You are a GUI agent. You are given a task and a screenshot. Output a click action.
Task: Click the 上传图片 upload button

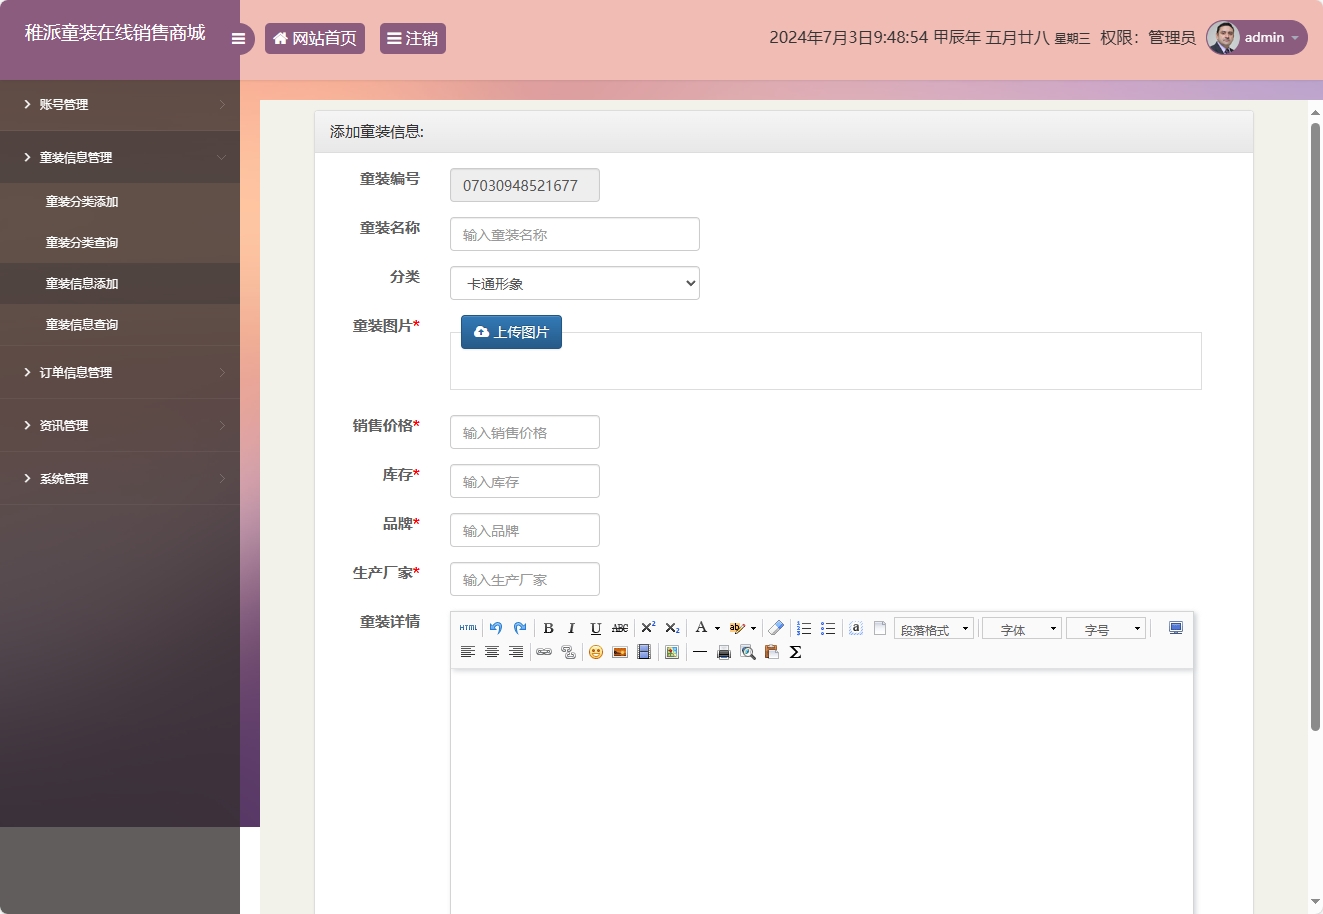(511, 331)
